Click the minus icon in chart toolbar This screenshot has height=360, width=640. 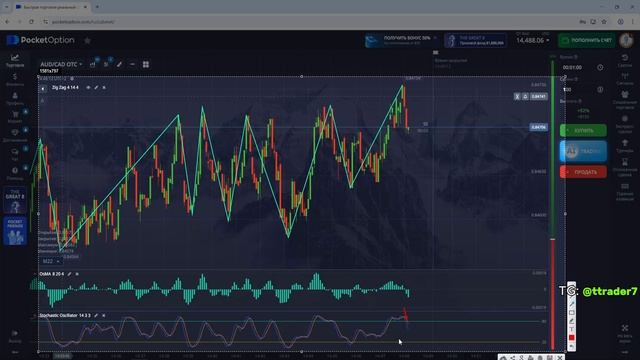(x=132, y=64)
